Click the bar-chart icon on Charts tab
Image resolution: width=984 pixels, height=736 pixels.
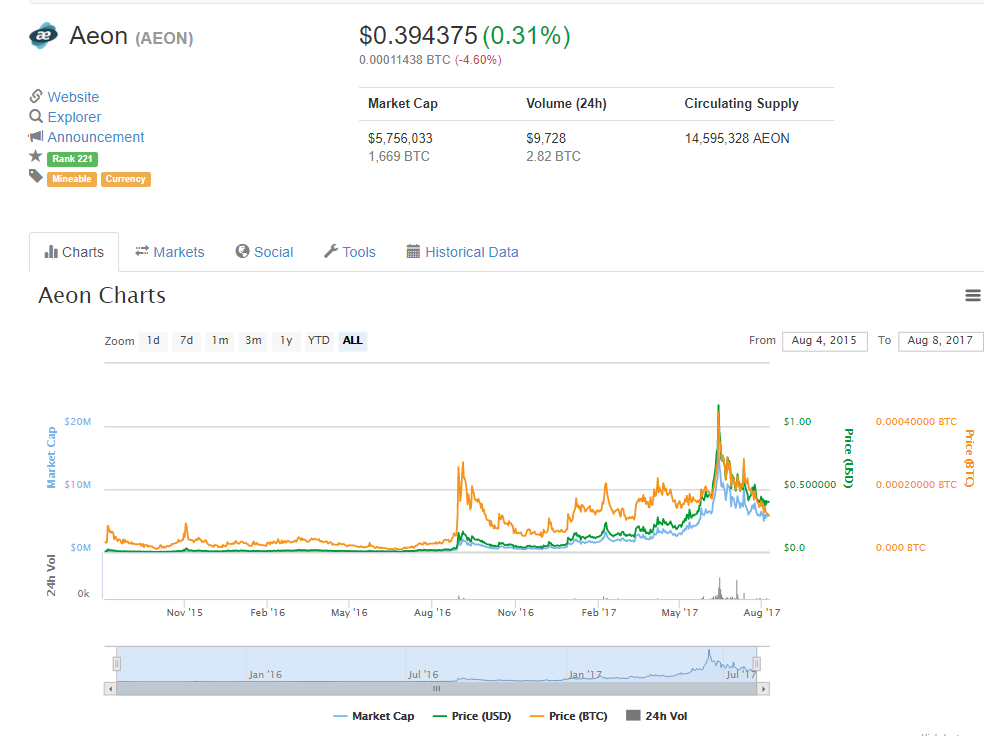51,252
